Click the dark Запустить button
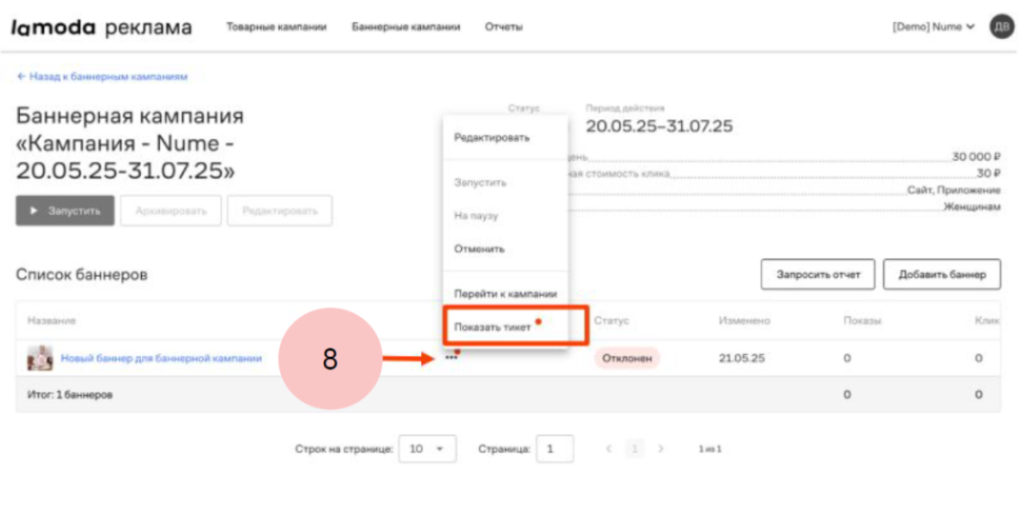 click(65, 211)
